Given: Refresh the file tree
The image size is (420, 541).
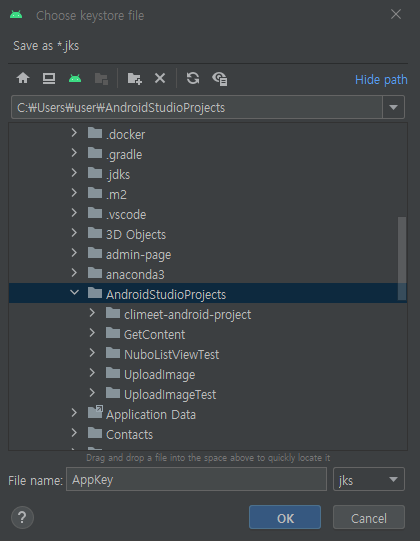Looking at the screenshot, I should (x=193, y=78).
